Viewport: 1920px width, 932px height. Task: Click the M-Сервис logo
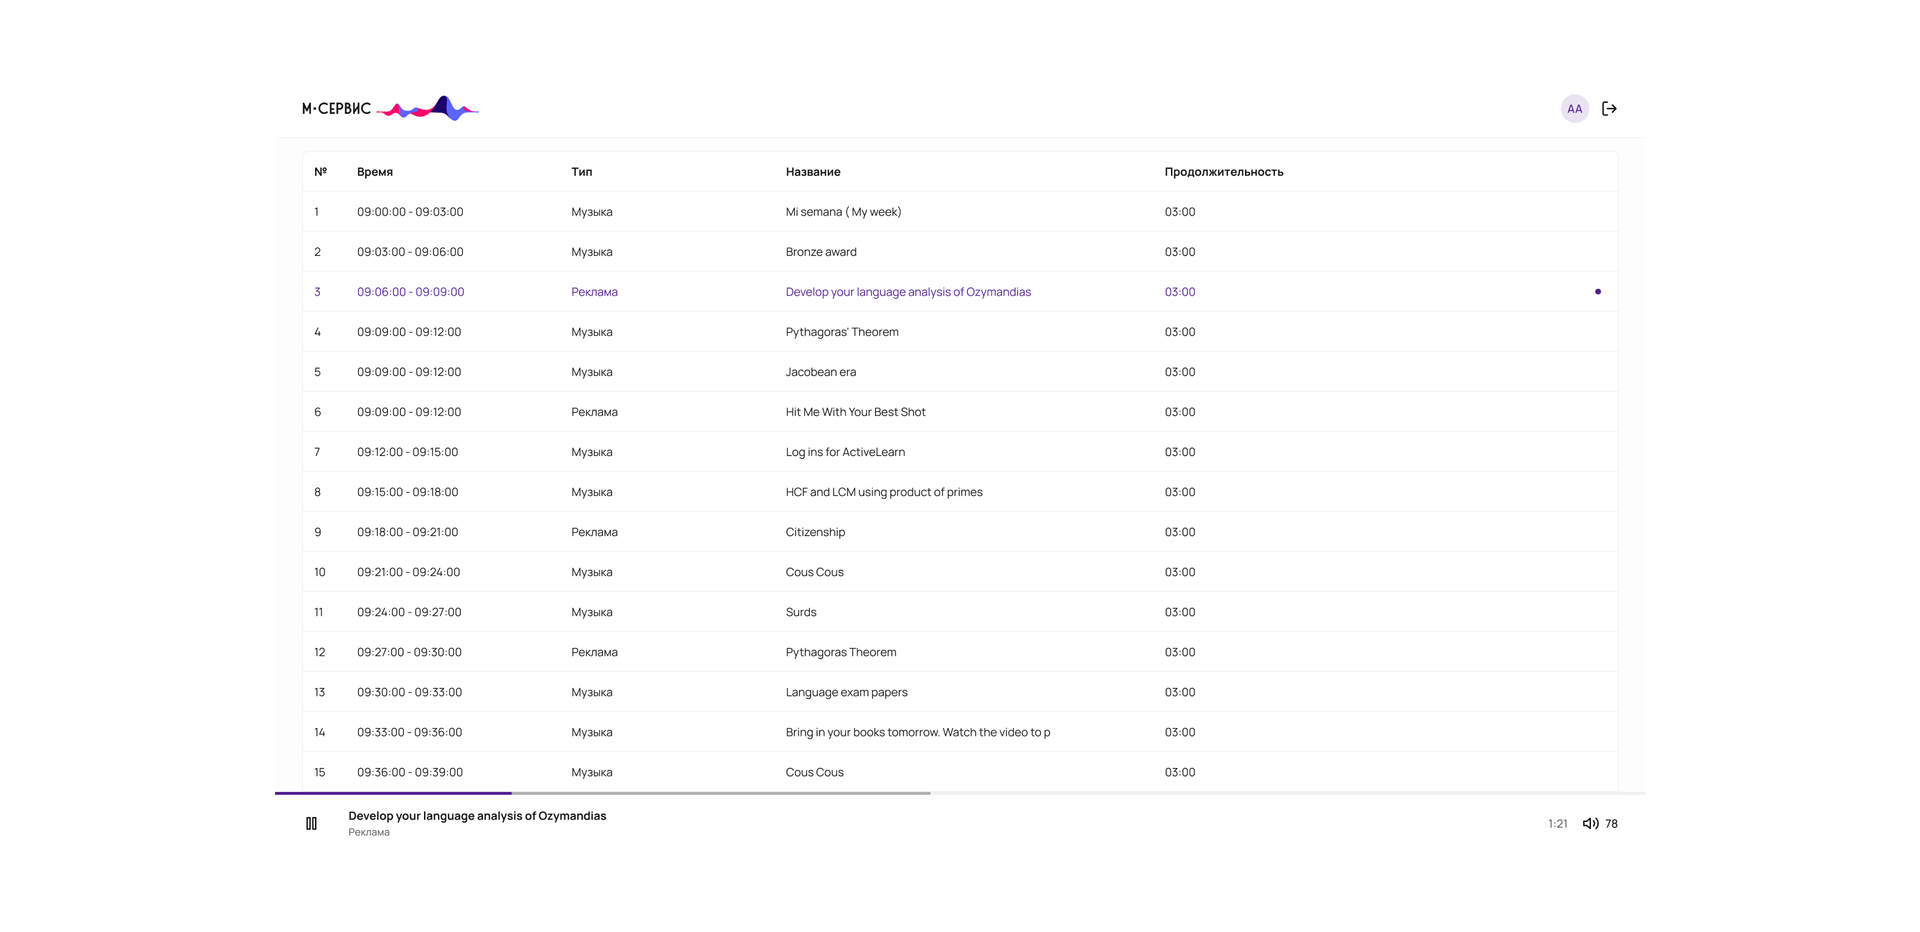[390, 109]
